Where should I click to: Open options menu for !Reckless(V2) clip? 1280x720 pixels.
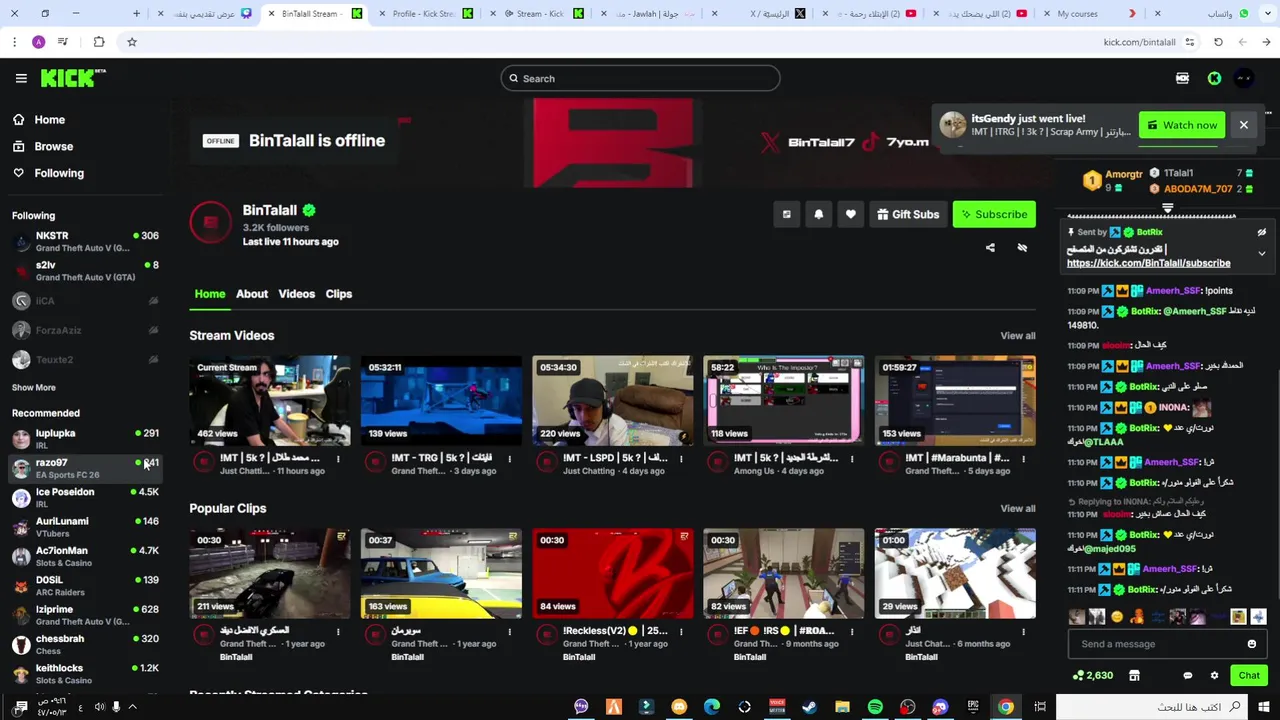681,632
